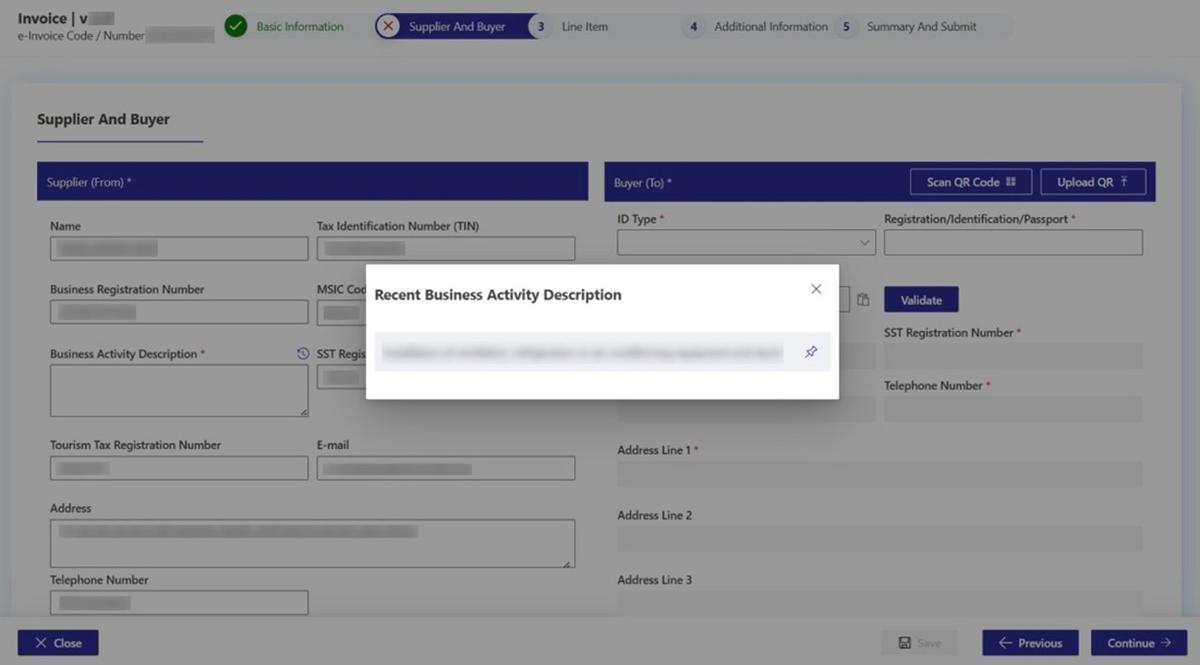This screenshot has height=665, width=1200.
Task: Open the Additional Information step
Action: point(771,27)
